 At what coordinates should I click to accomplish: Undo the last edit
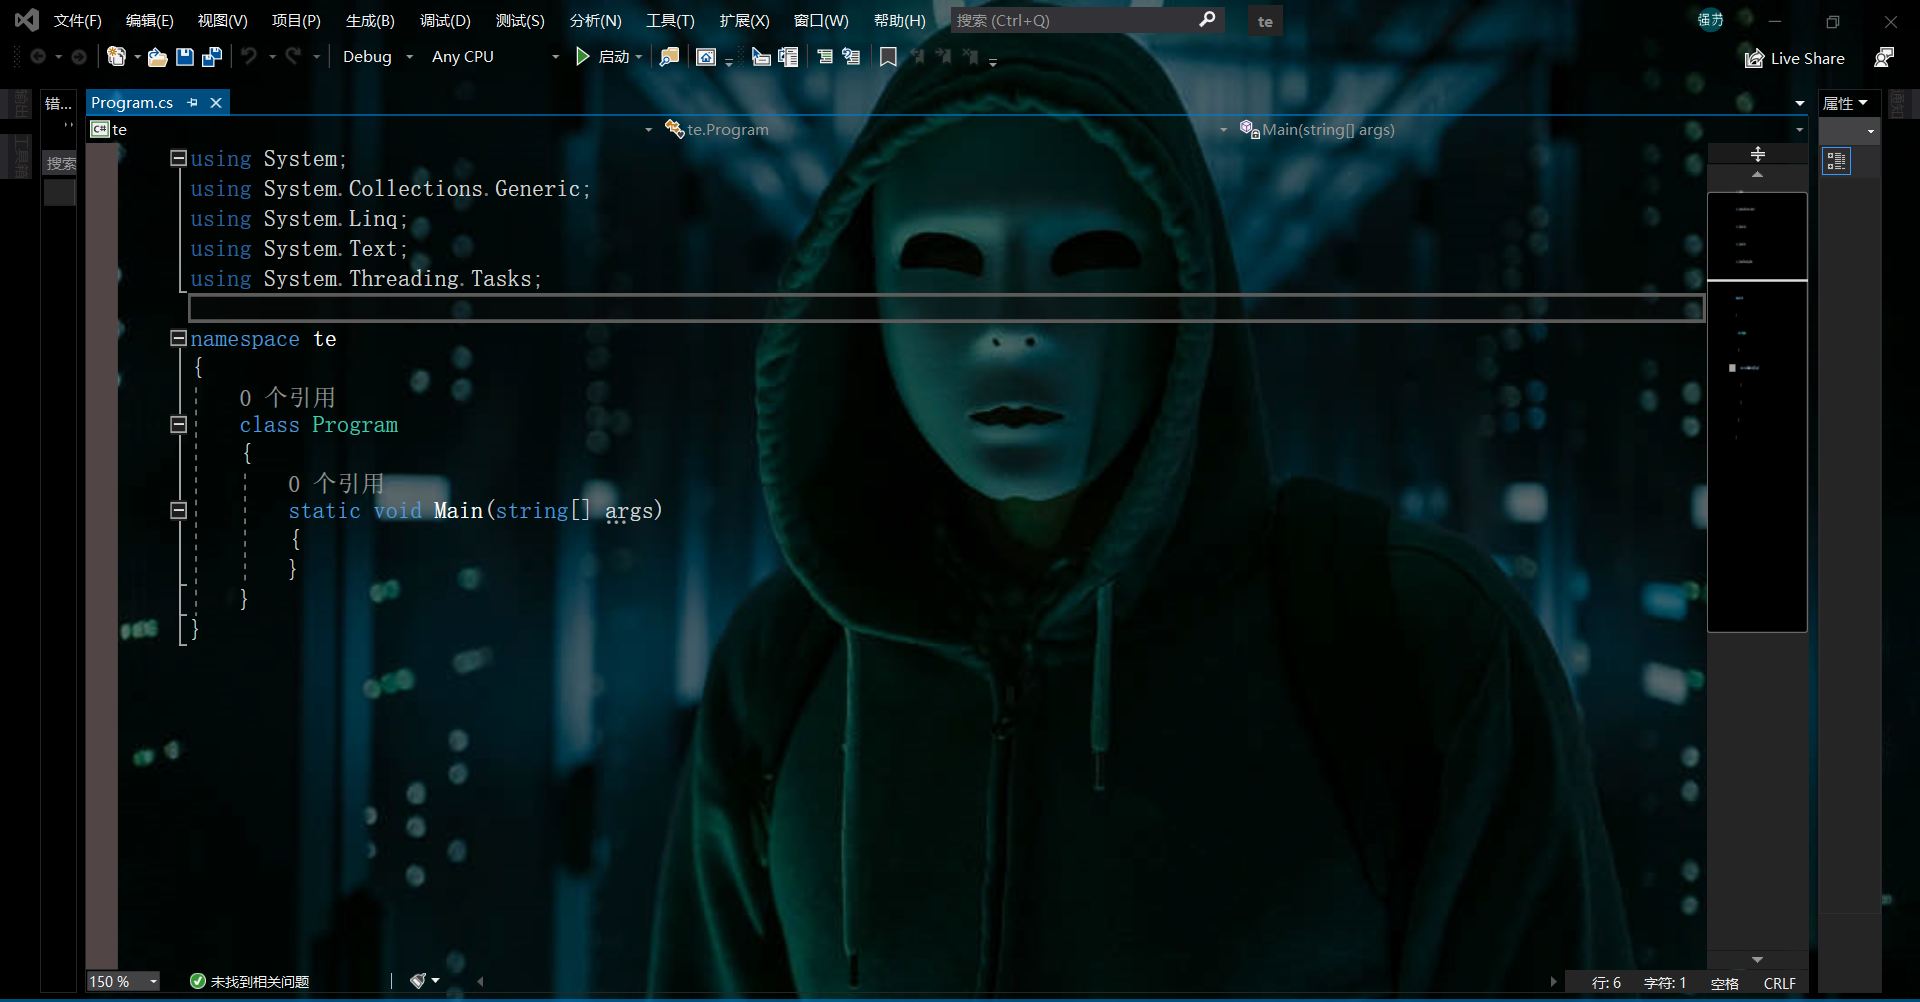pyautogui.click(x=250, y=57)
